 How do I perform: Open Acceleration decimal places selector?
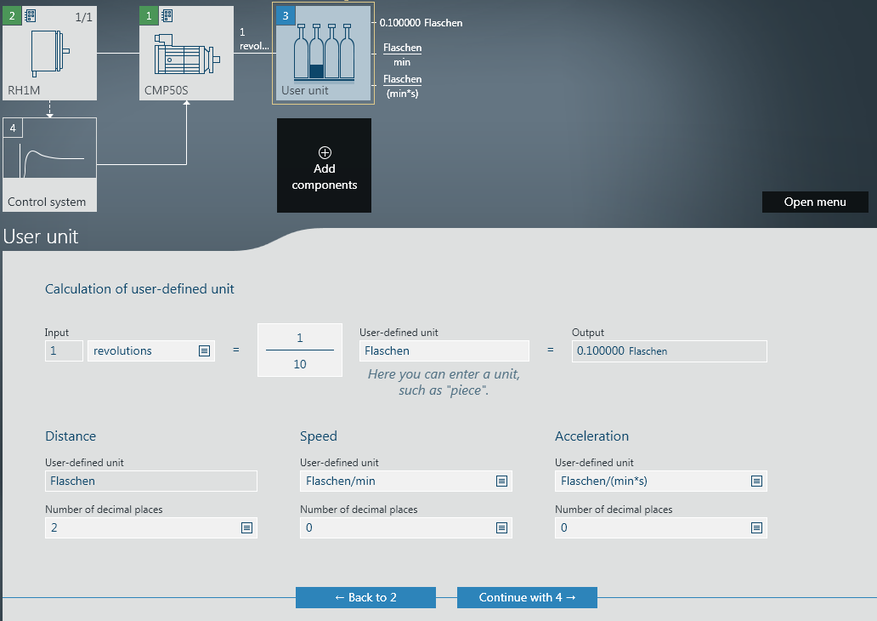tap(757, 528)
